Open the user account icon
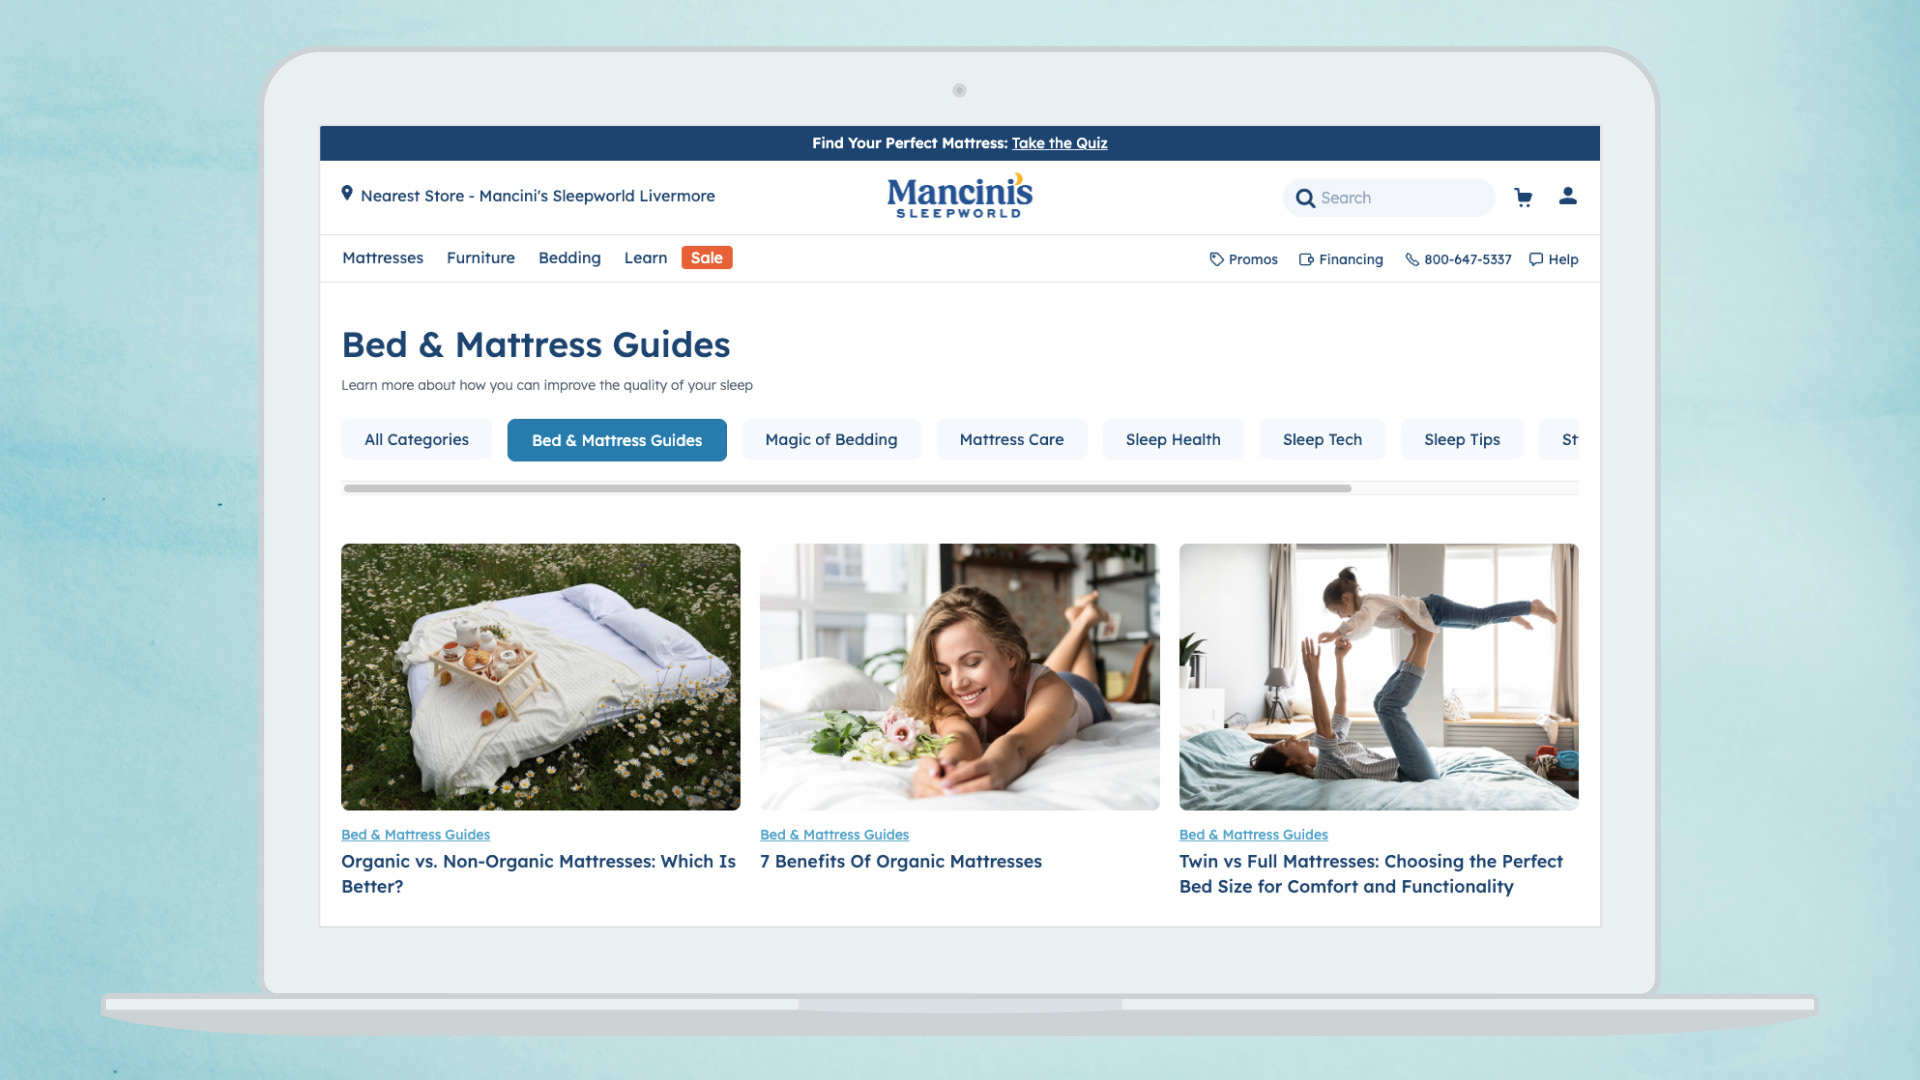This screenshot has width=1920, height=1080. pyautogui.click(x=1567, y=196)
